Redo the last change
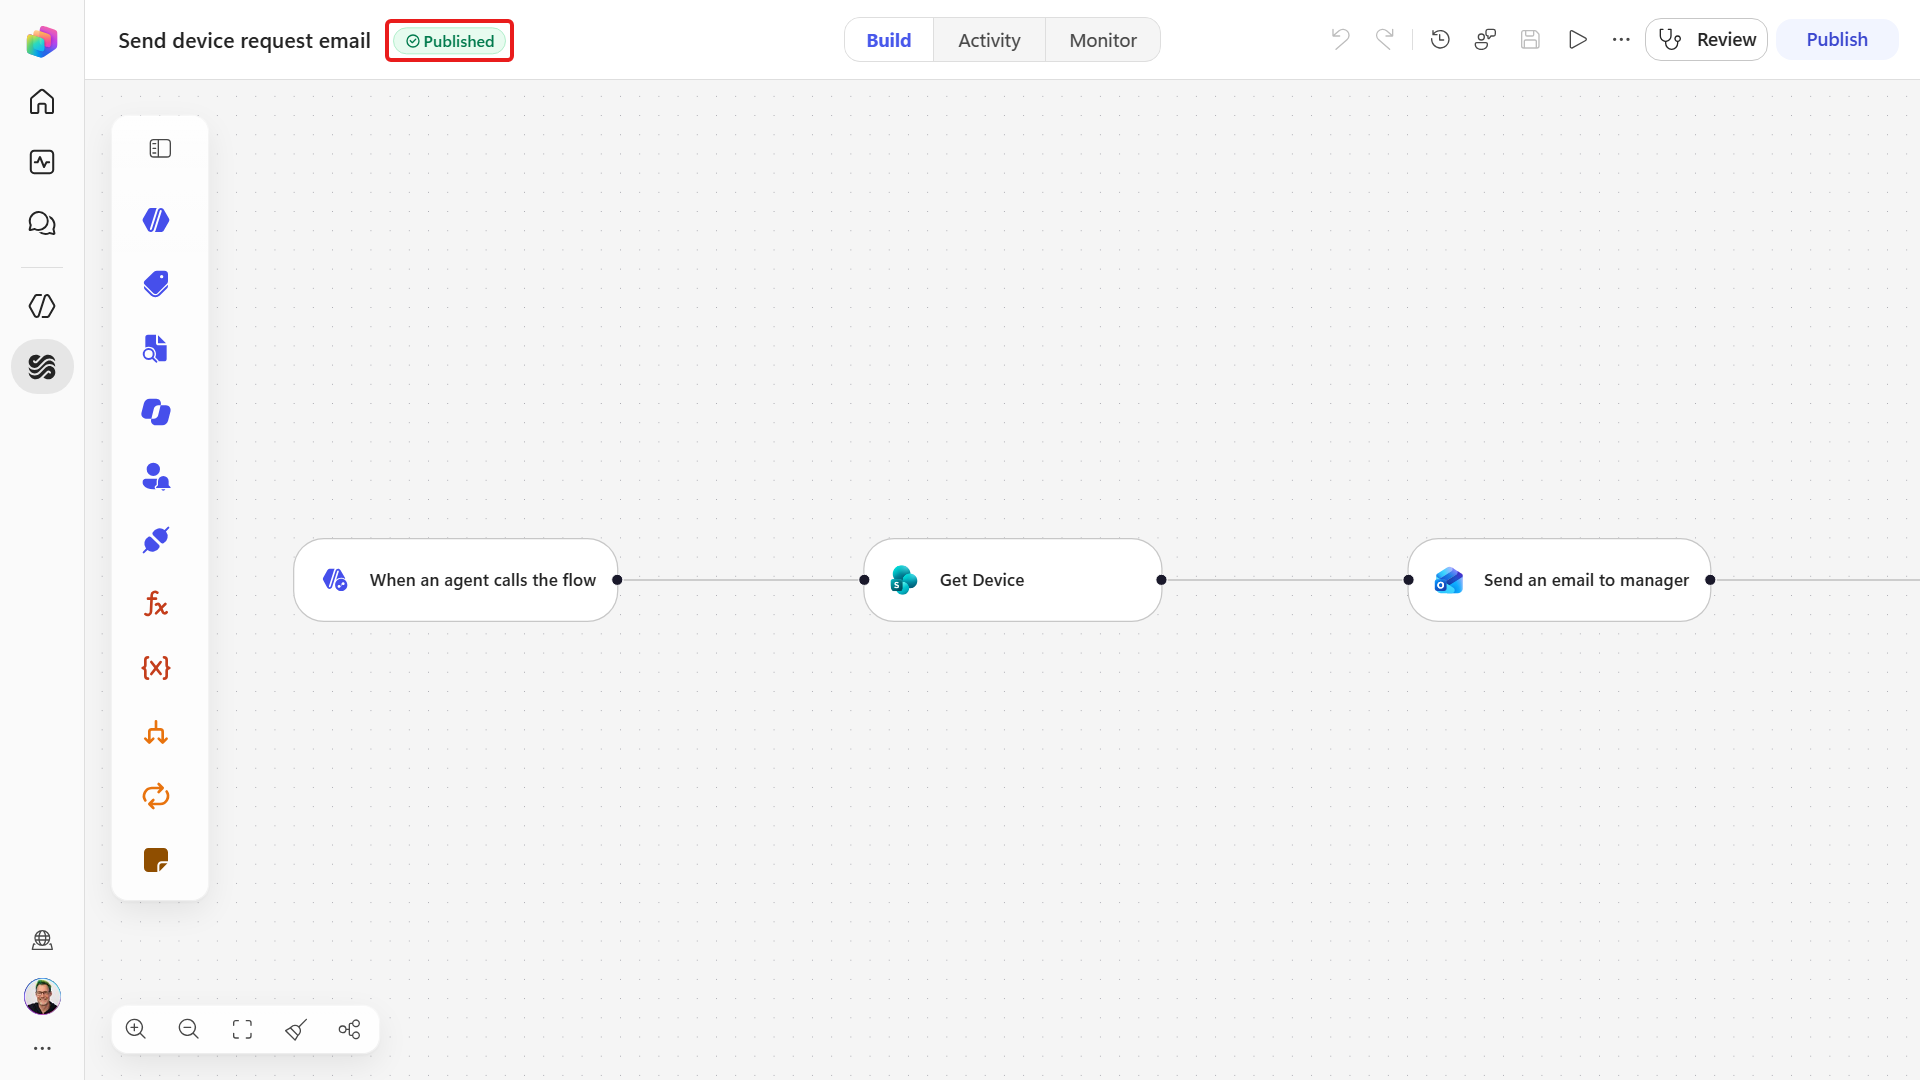This screenshot has width=1920, height=1080. point(1385,39)
